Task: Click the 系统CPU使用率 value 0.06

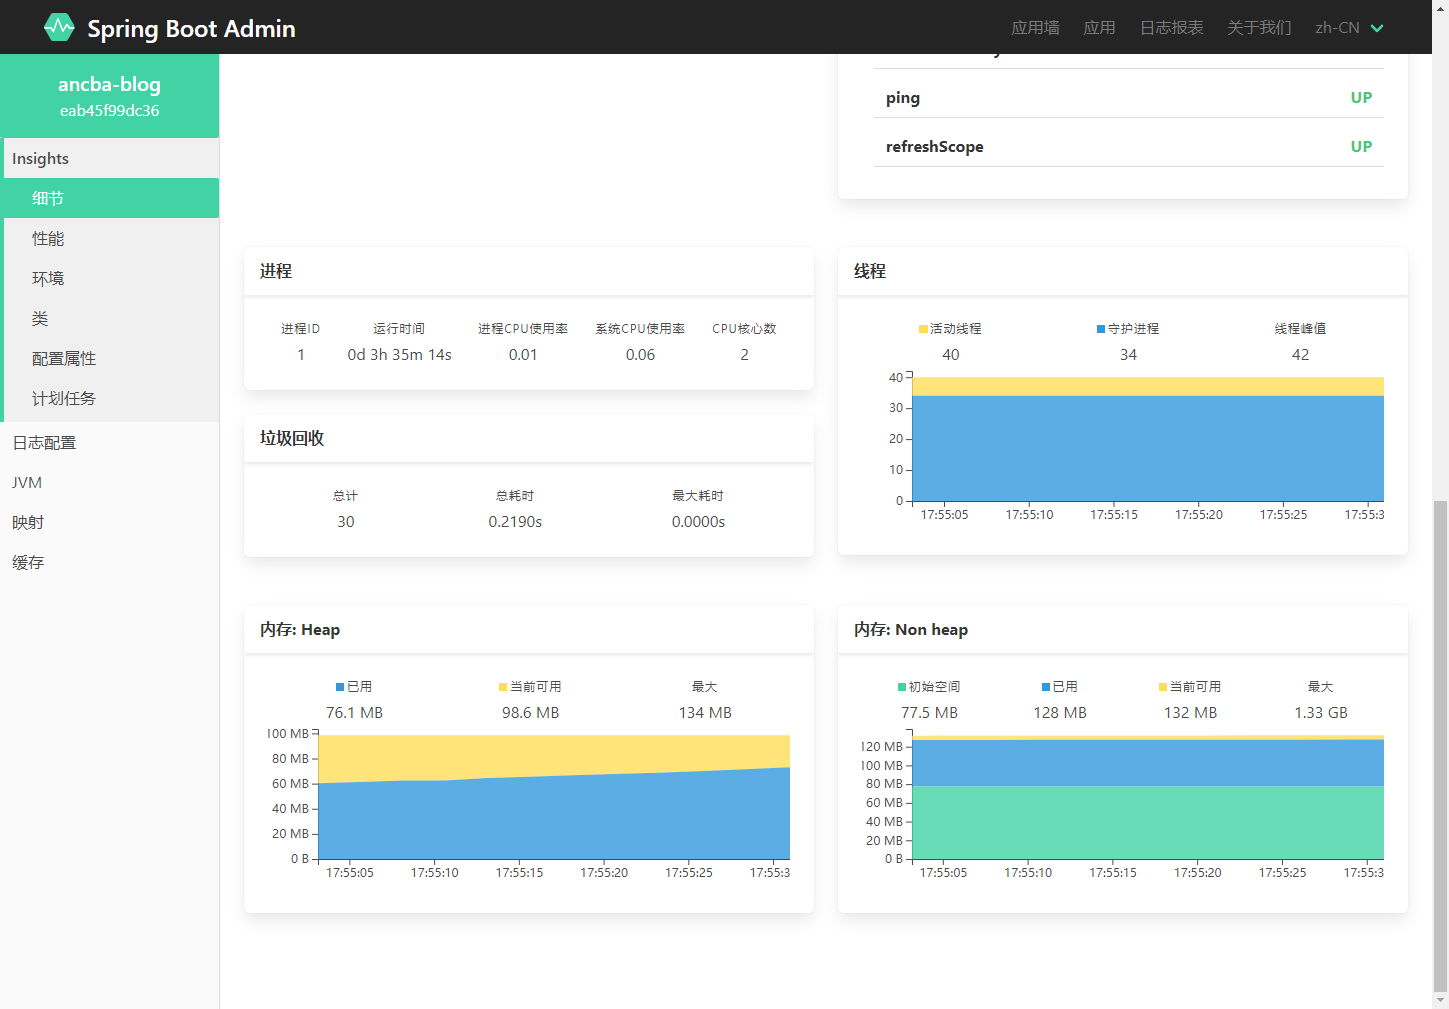Action: point(640,355)
